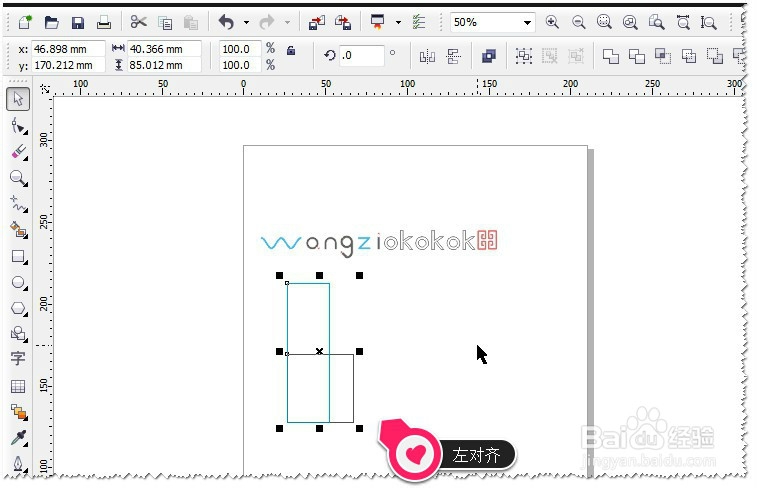Mirror the selection horizontally

427,57
